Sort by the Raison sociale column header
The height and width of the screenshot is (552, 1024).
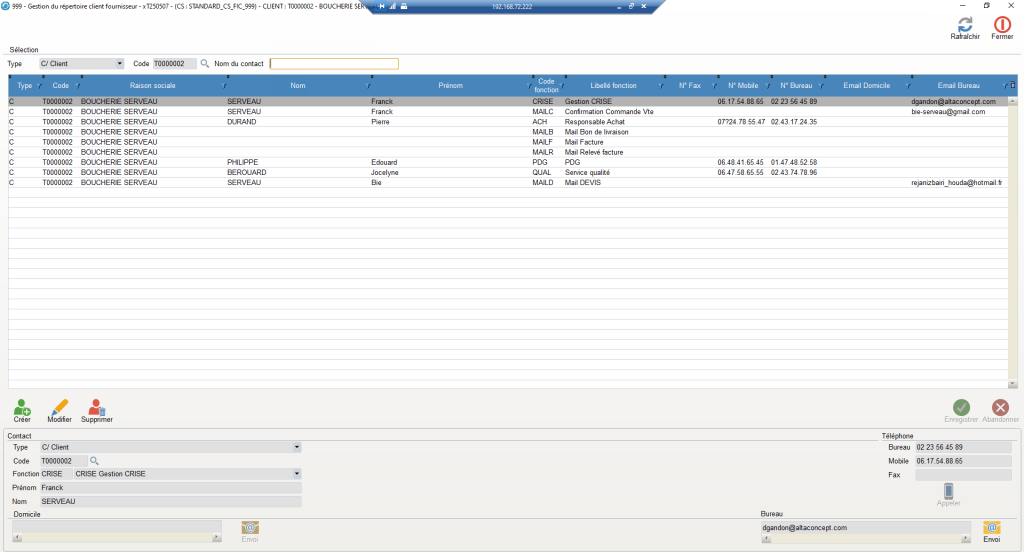click(152, 86)
